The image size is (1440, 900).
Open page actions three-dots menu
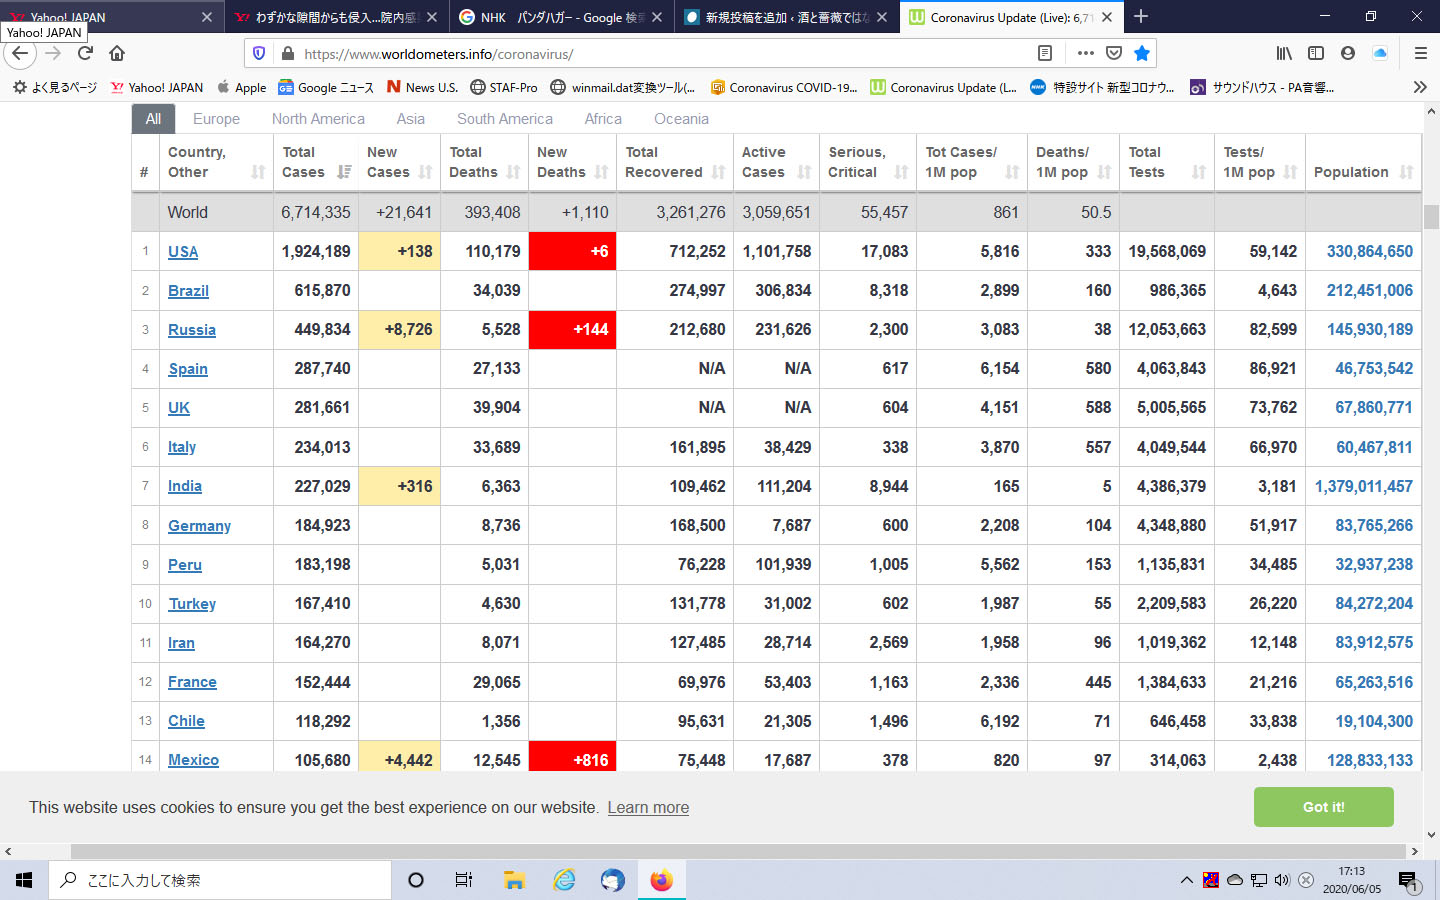coord(1086,53)
